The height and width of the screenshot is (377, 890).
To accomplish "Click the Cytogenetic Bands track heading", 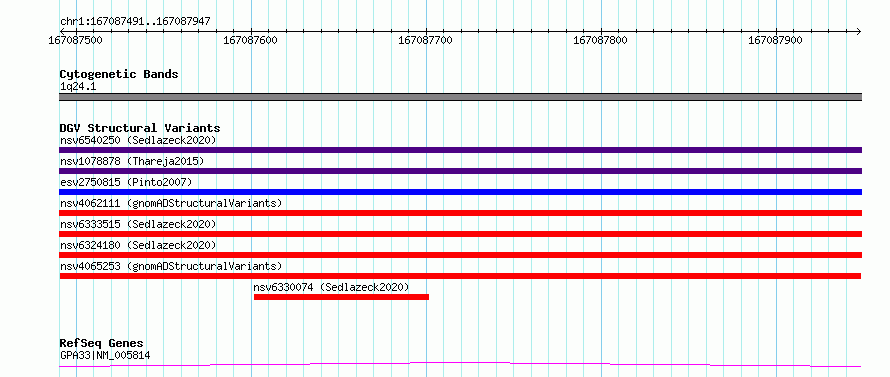I will (x=119, y=74).
